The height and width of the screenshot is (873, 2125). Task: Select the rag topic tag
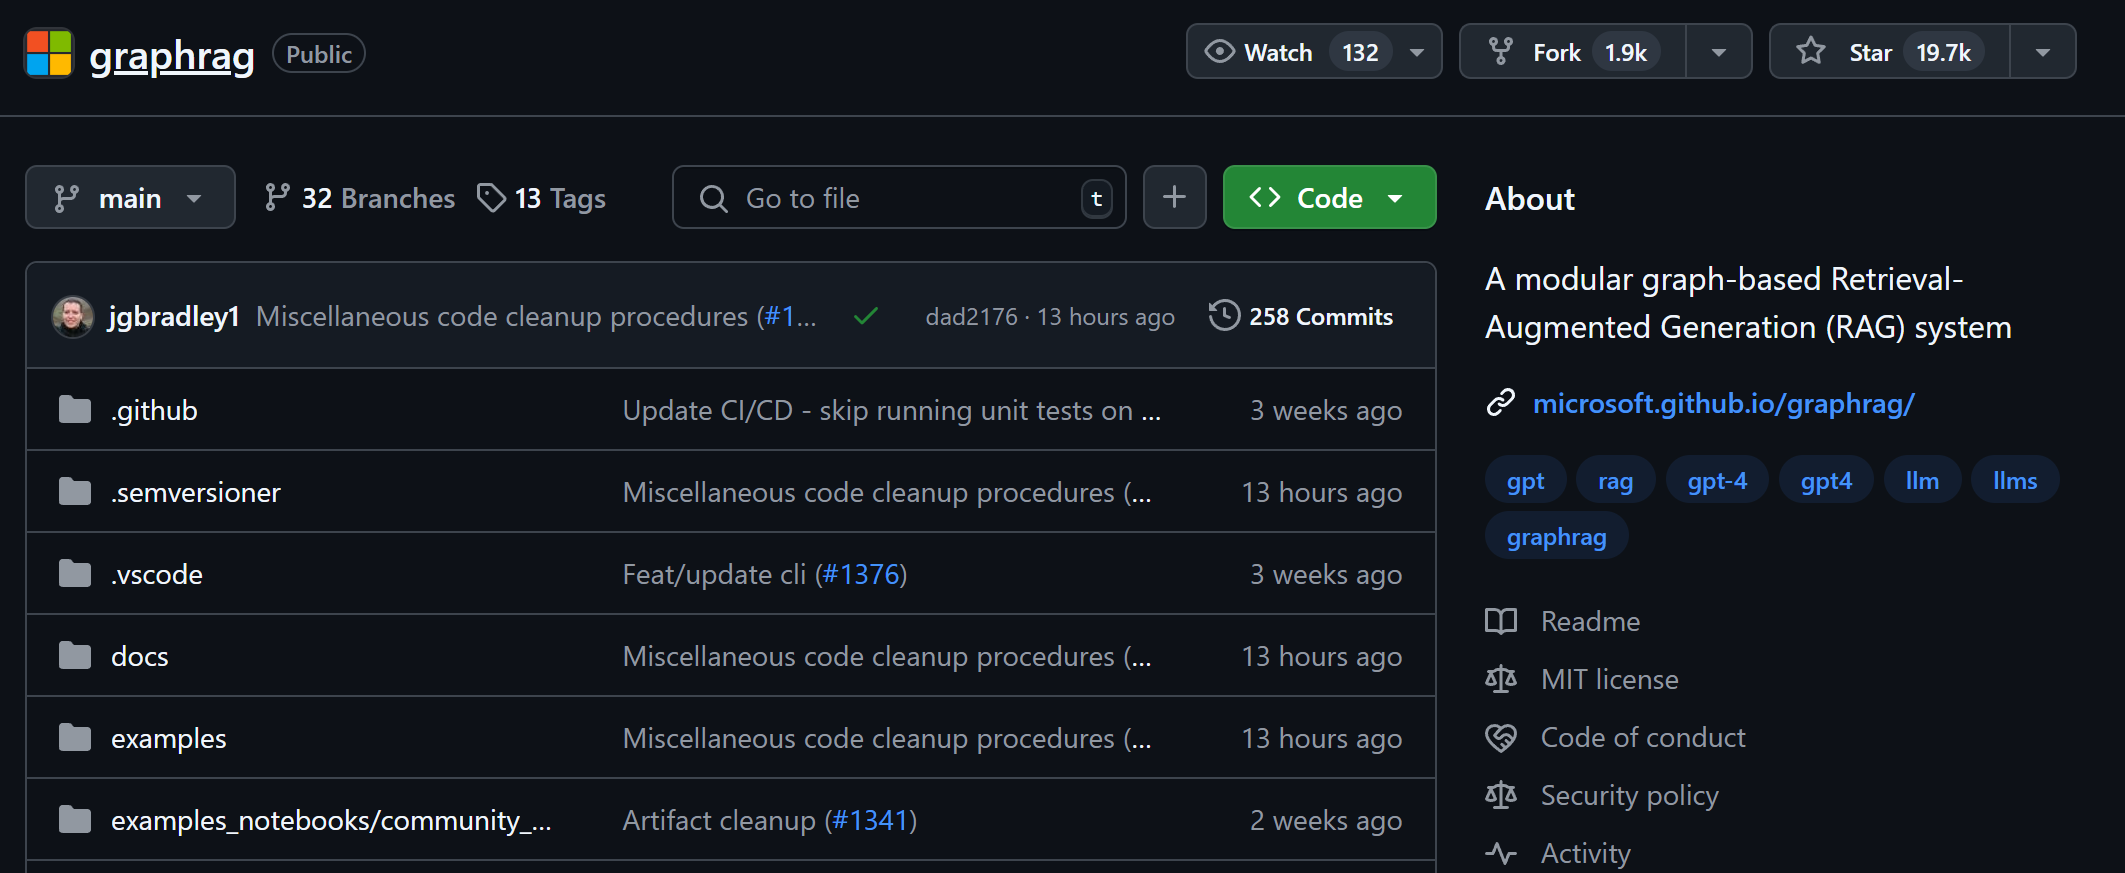1615,481
